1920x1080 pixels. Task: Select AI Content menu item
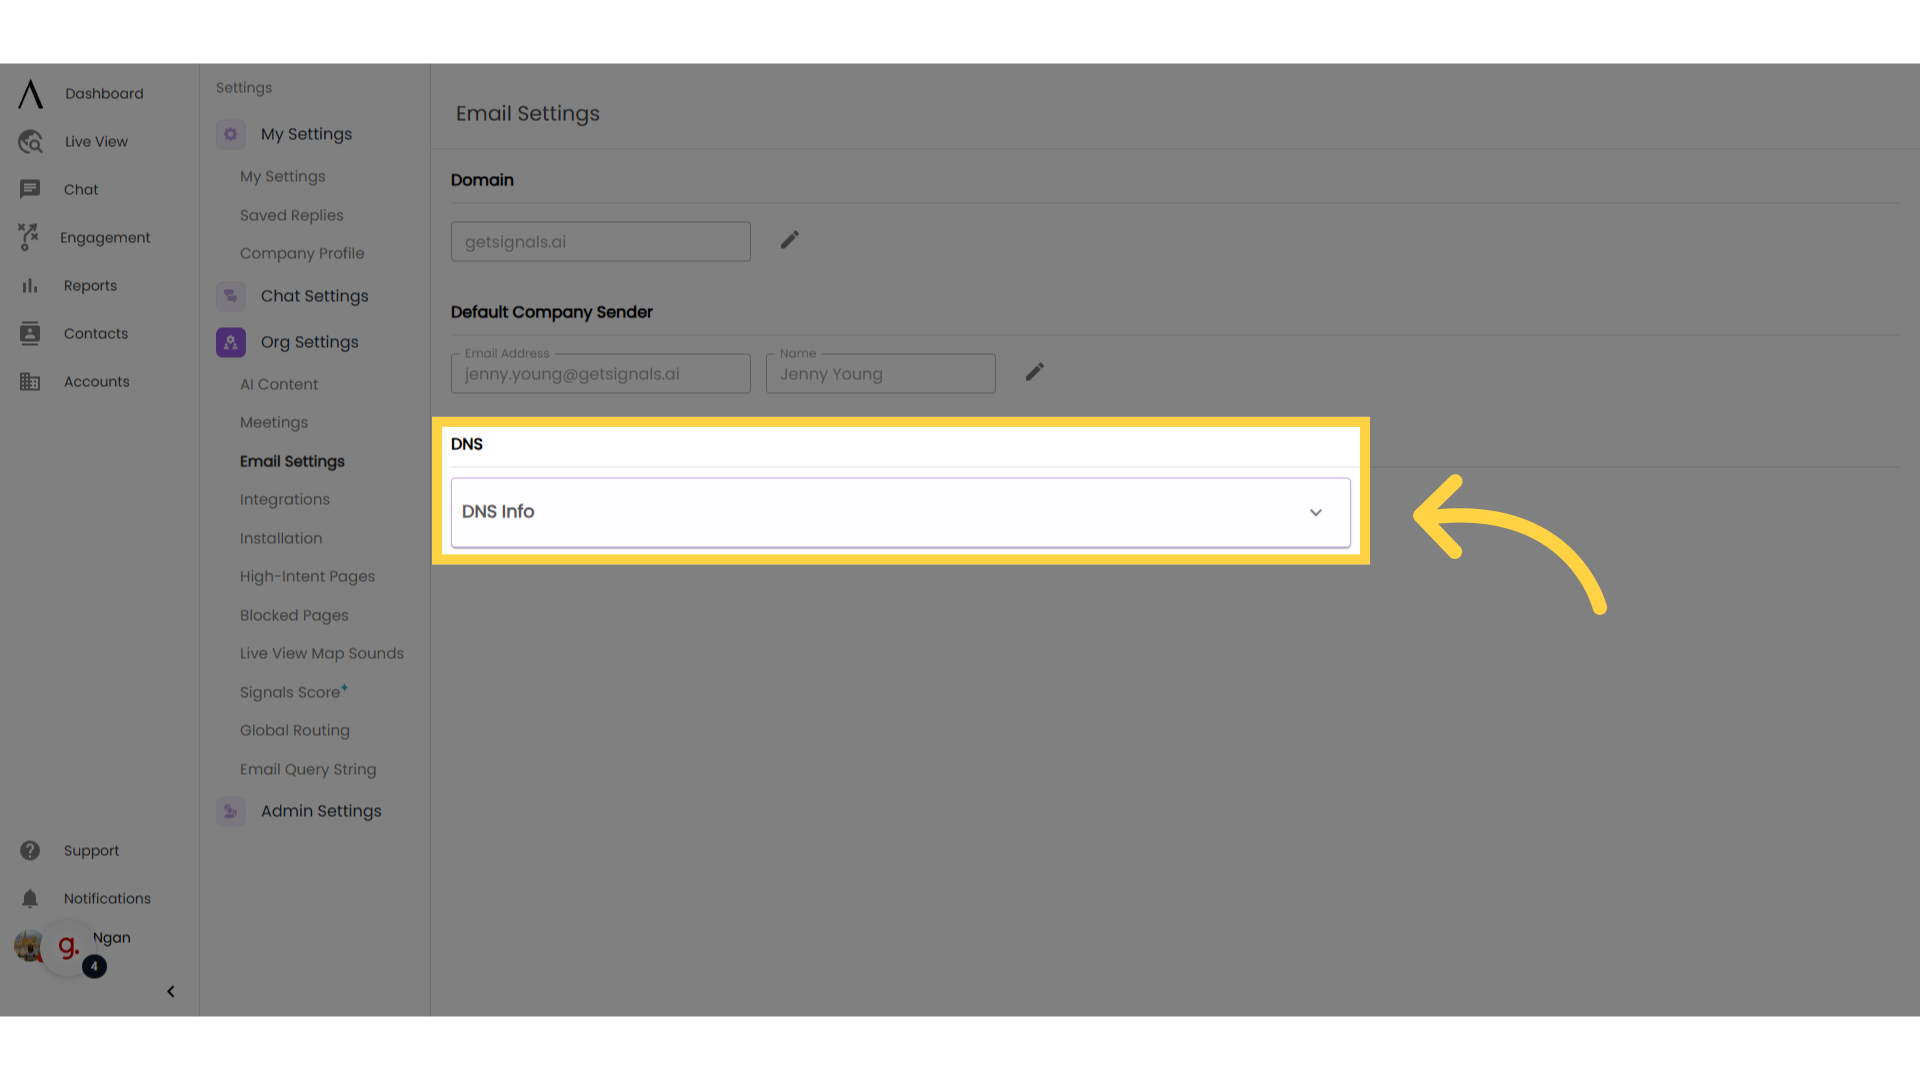[x=278, y=384]
